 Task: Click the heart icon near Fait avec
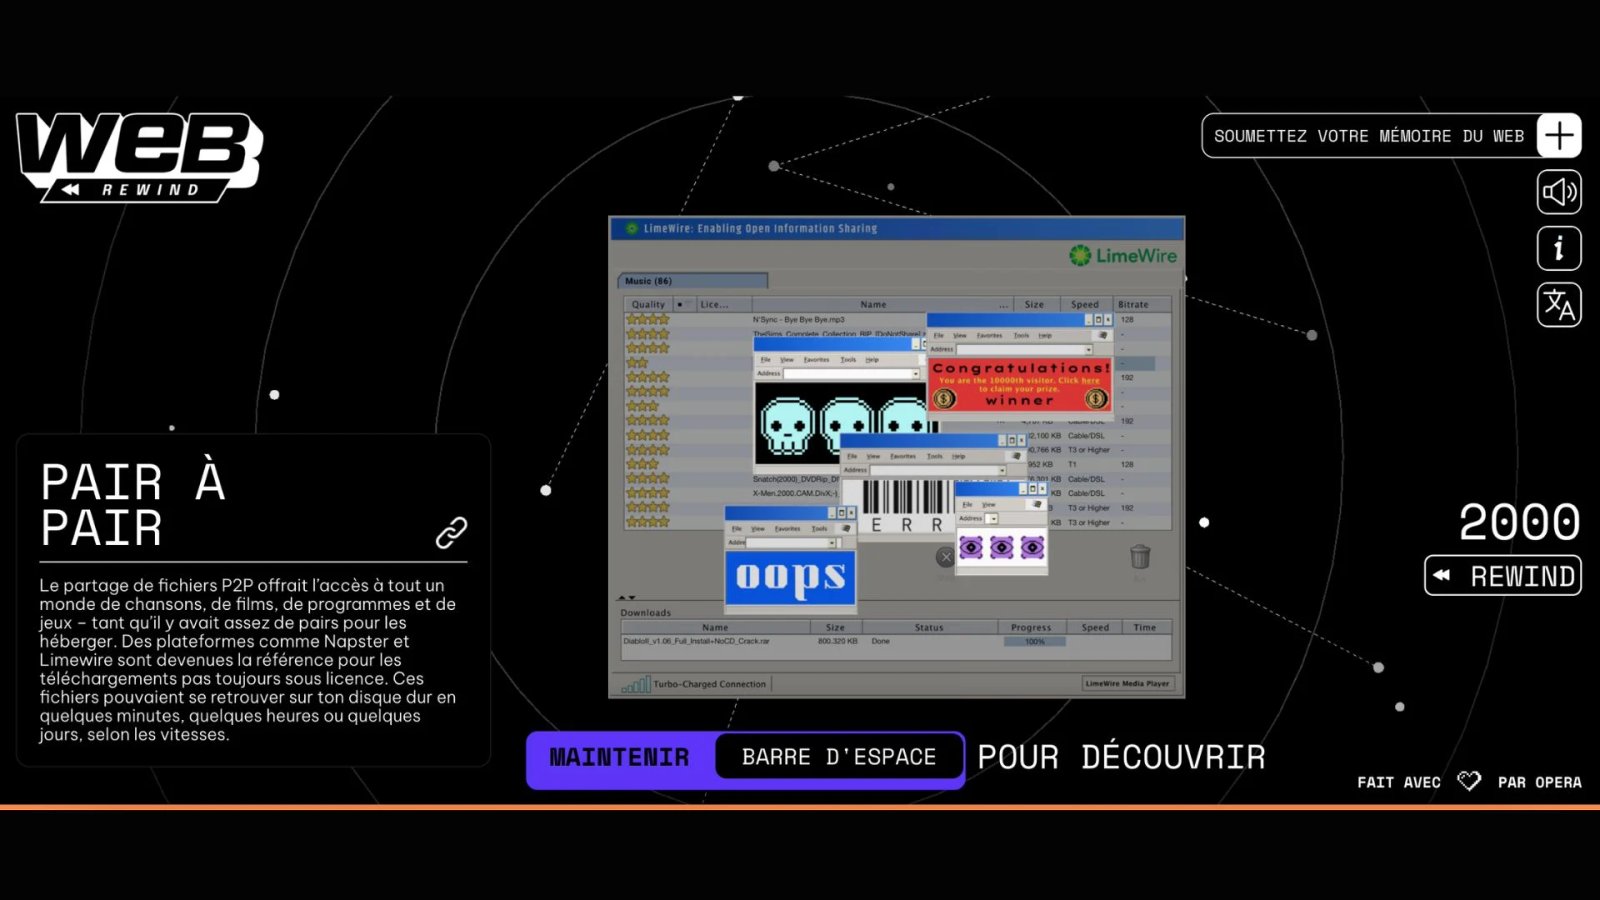pyautogui.click(x=1468, y=781)
